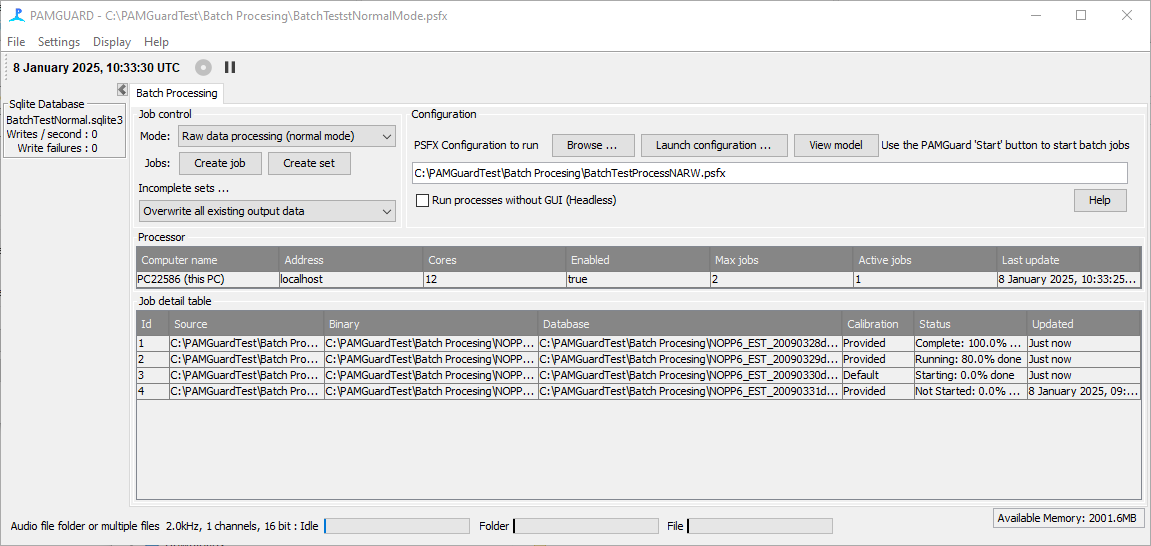The width and height of the screenshot is (1151, 546).
Task: Click the Browse ... button
Action: (592, 145)
